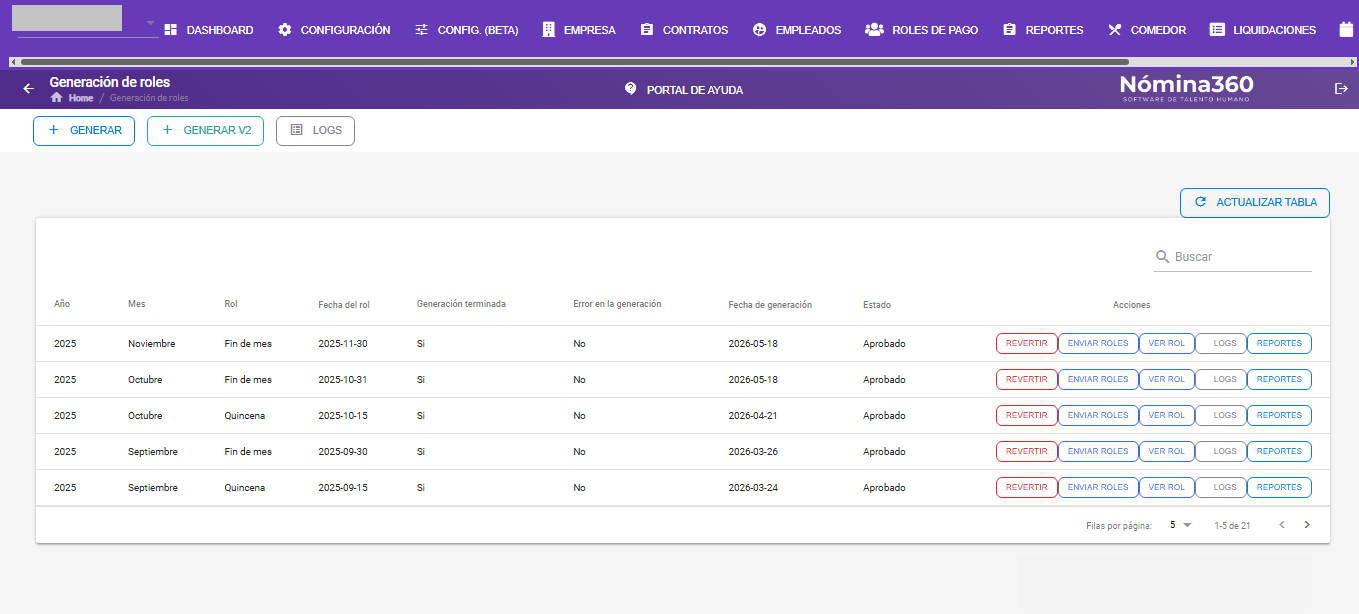Click the Reportes clipboard icon
1359x614 pixels.
tap(1010, 30)
